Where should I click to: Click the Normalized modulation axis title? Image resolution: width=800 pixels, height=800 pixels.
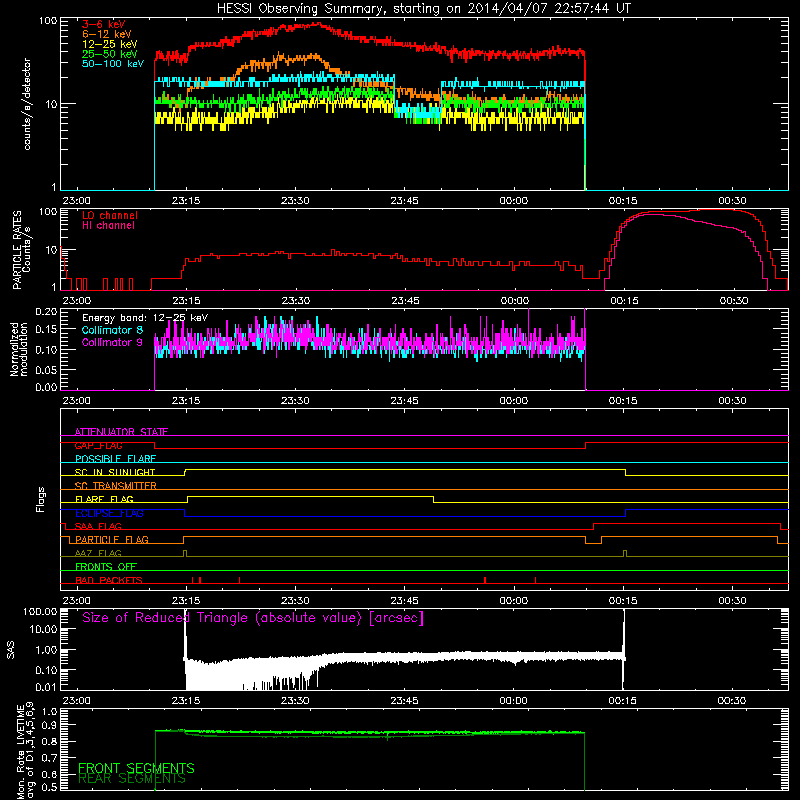coord(19,349)
